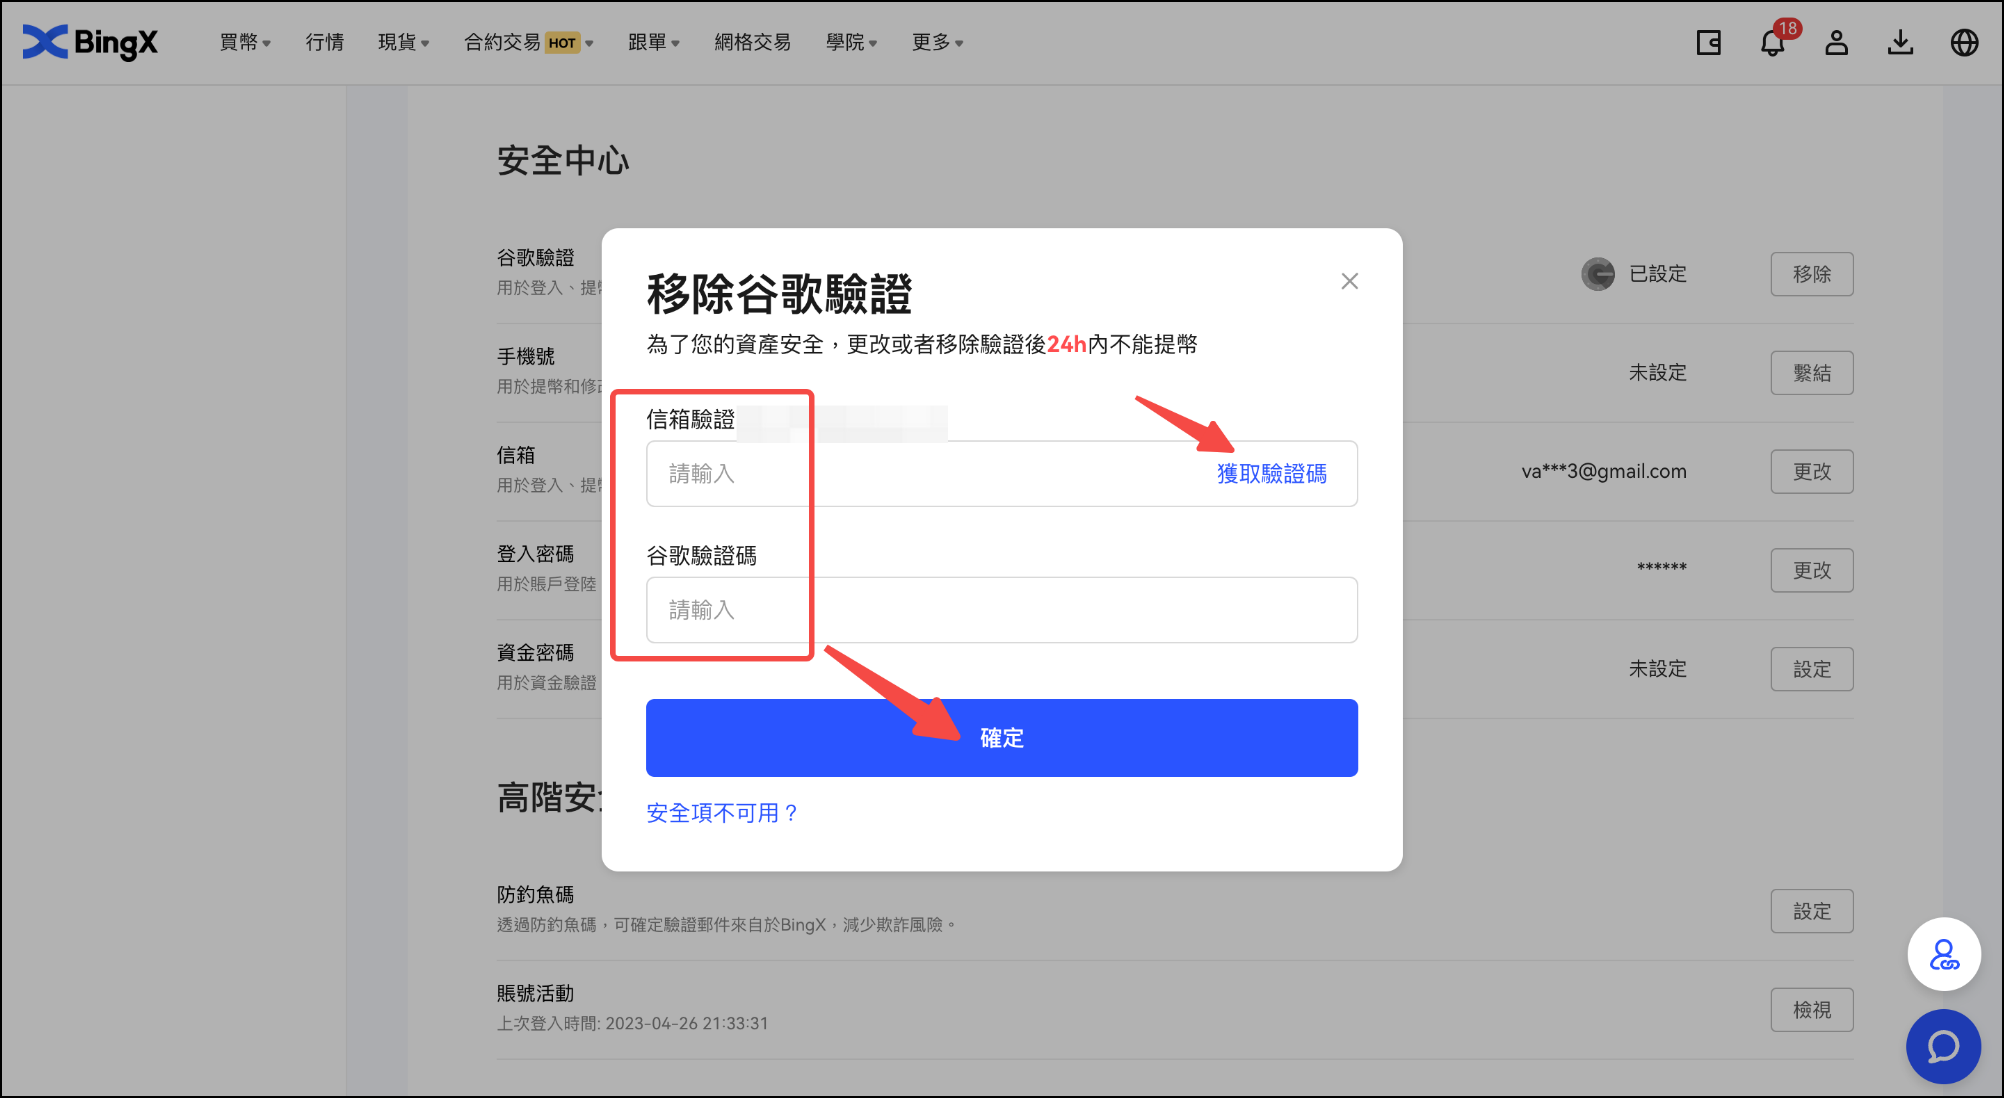Click 更改 button for 信箱
This screenshot has height=1099, width=2005.
[x=1811, y=471]
